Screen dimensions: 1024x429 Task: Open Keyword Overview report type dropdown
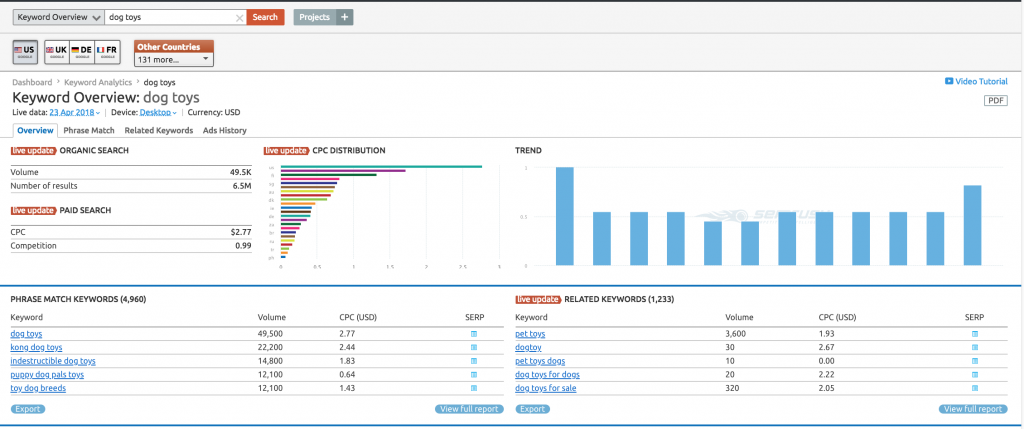59,17
